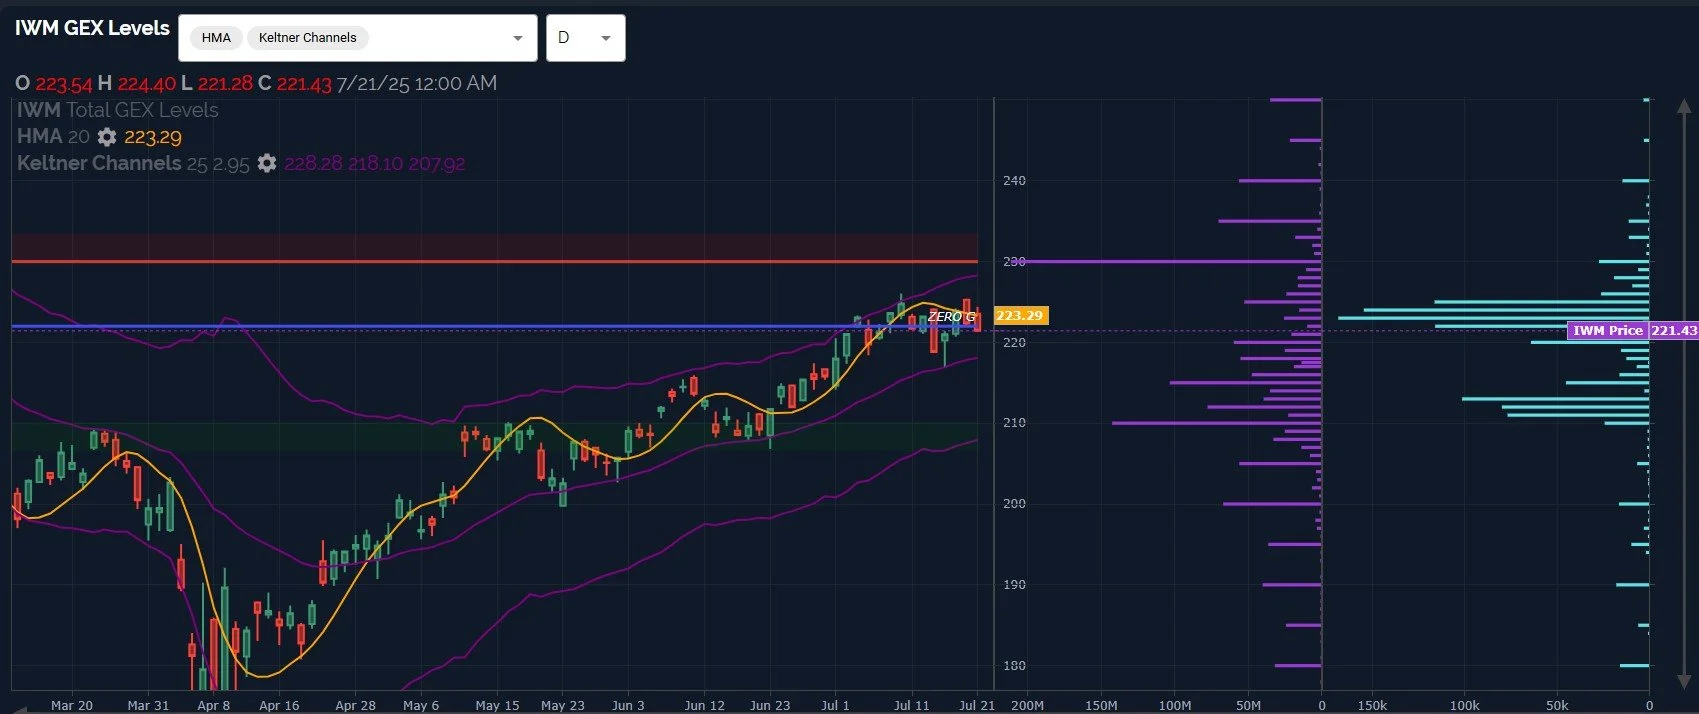Click the 150k volume axis label
The height and width of the screenshot is (714, 1699).
1372,705
